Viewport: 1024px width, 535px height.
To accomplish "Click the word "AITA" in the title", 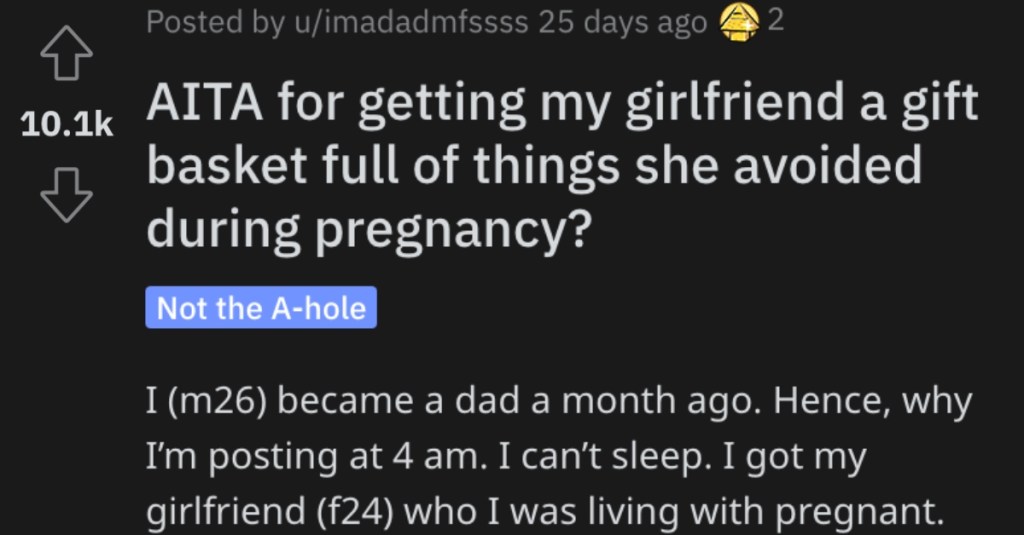I will tap(204, 103).
